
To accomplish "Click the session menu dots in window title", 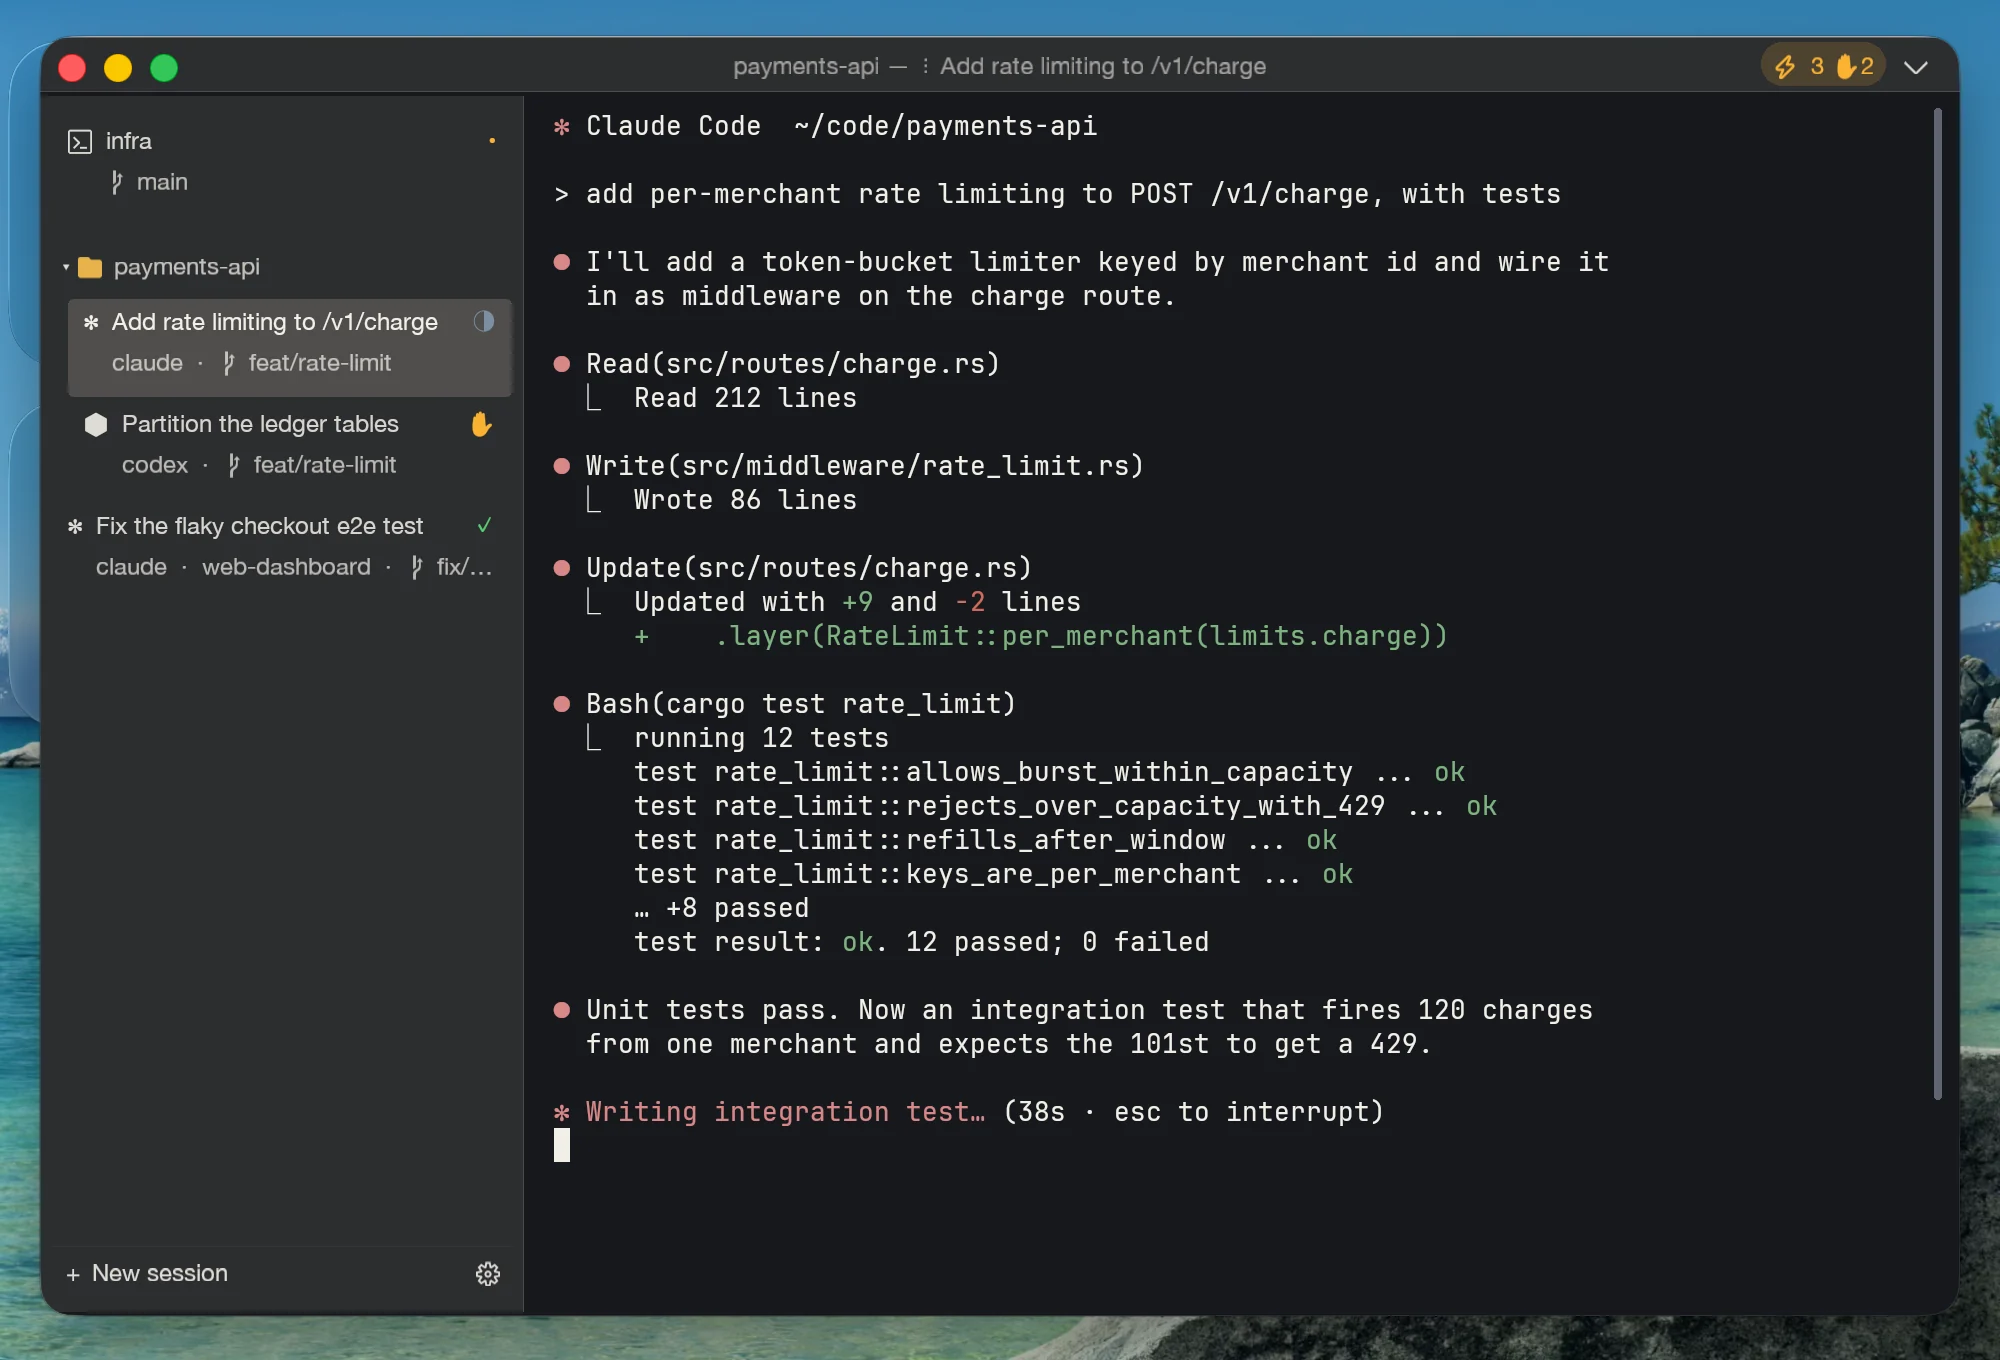I will click(925, 66).
